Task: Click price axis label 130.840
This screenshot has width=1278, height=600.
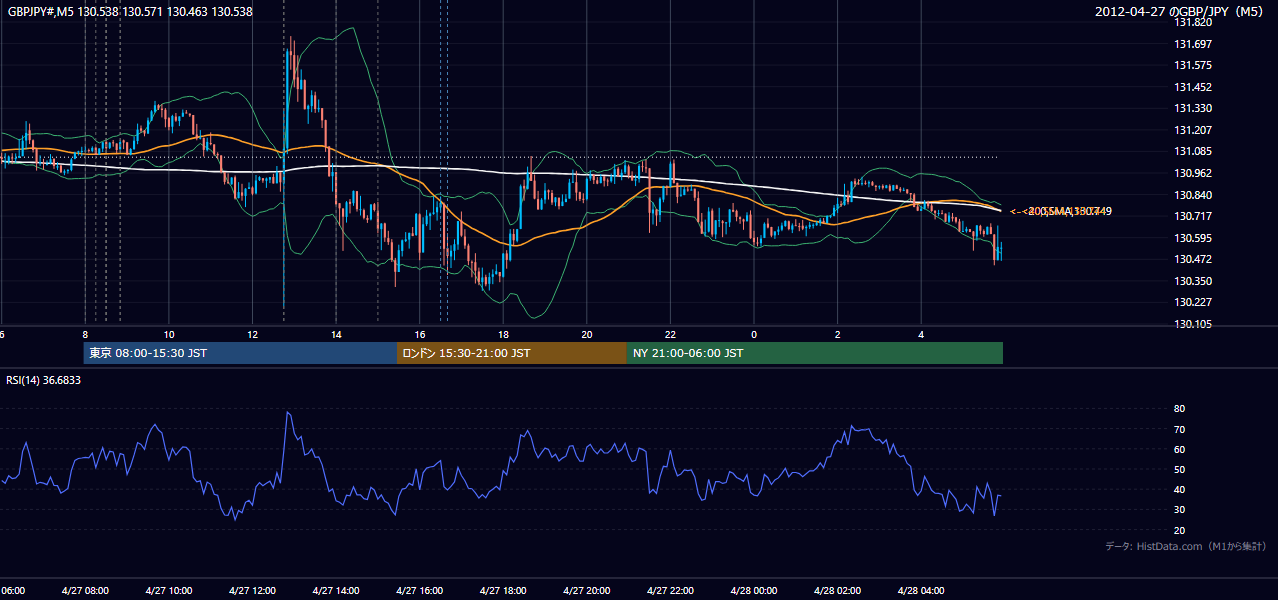Action: pos(1193,195)
